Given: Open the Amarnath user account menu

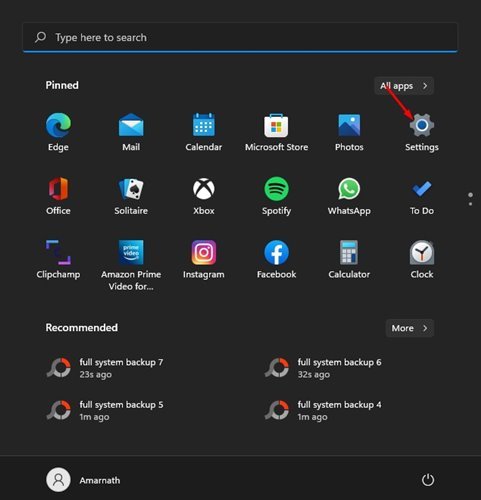Looking at the screenshot, I should point(83,480).
